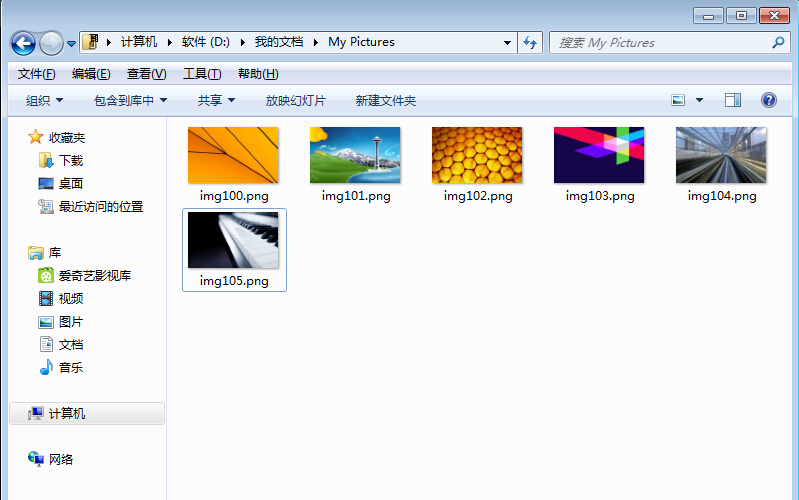
Task: Select 网络 network in navigation pane
Action: click(61, 459)
